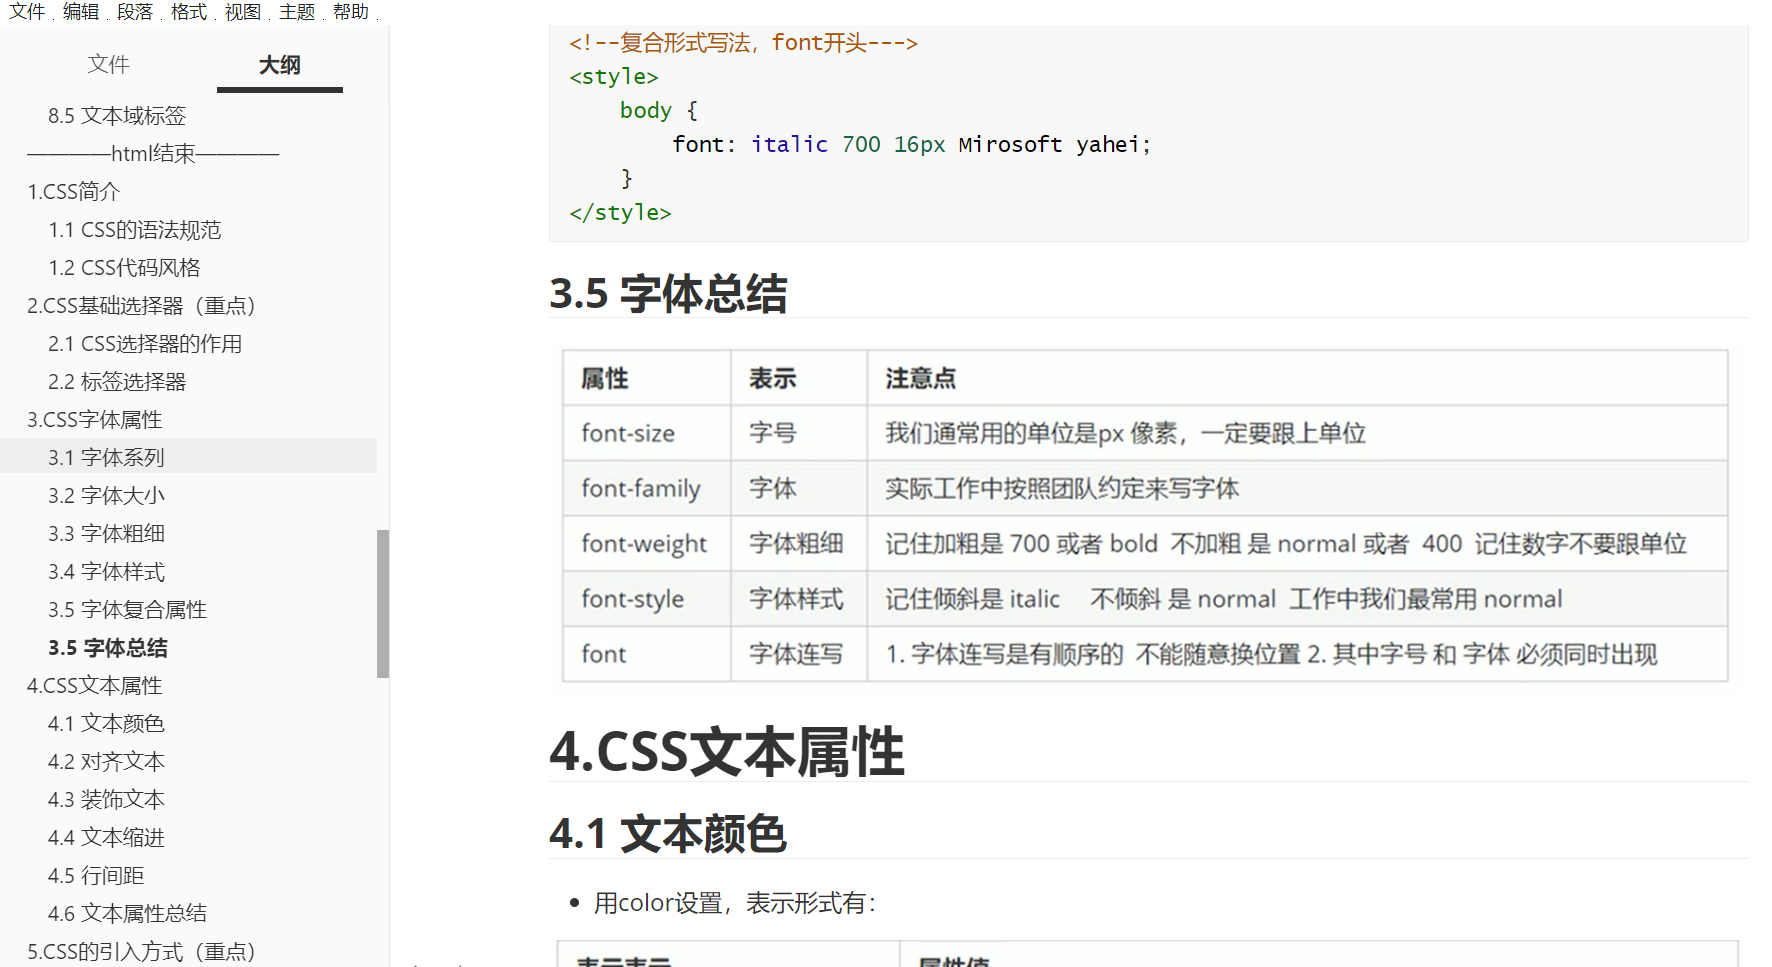Jump to 2.CSS基础选择器（重点）heading
Screen dimensions: 1772x967
141,305
